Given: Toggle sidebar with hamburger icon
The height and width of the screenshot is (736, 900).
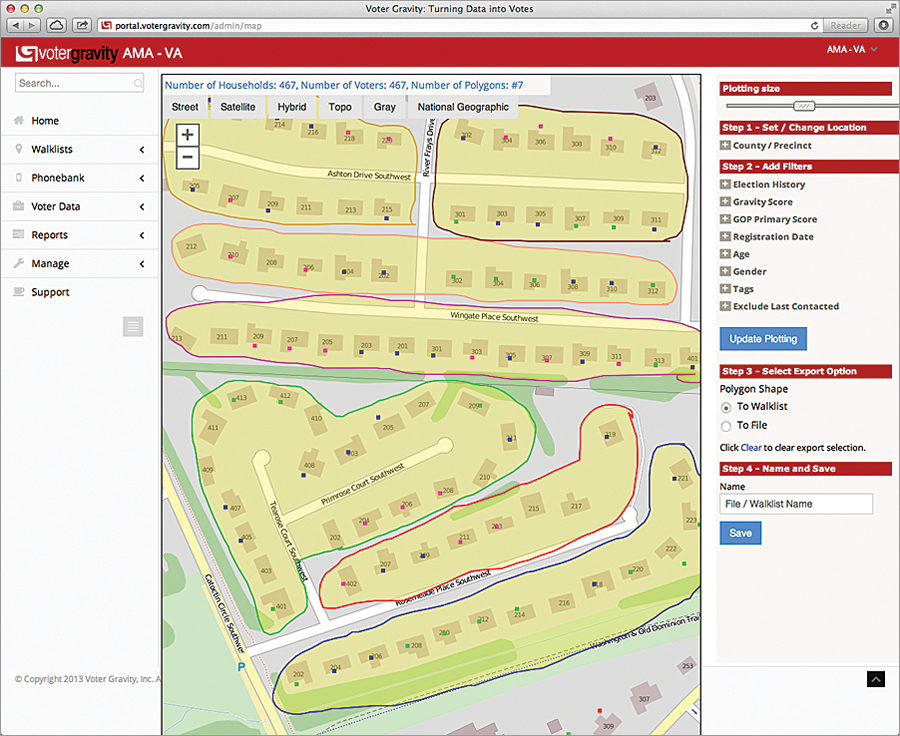Looking at the screenshot, I should click(133, 327).
